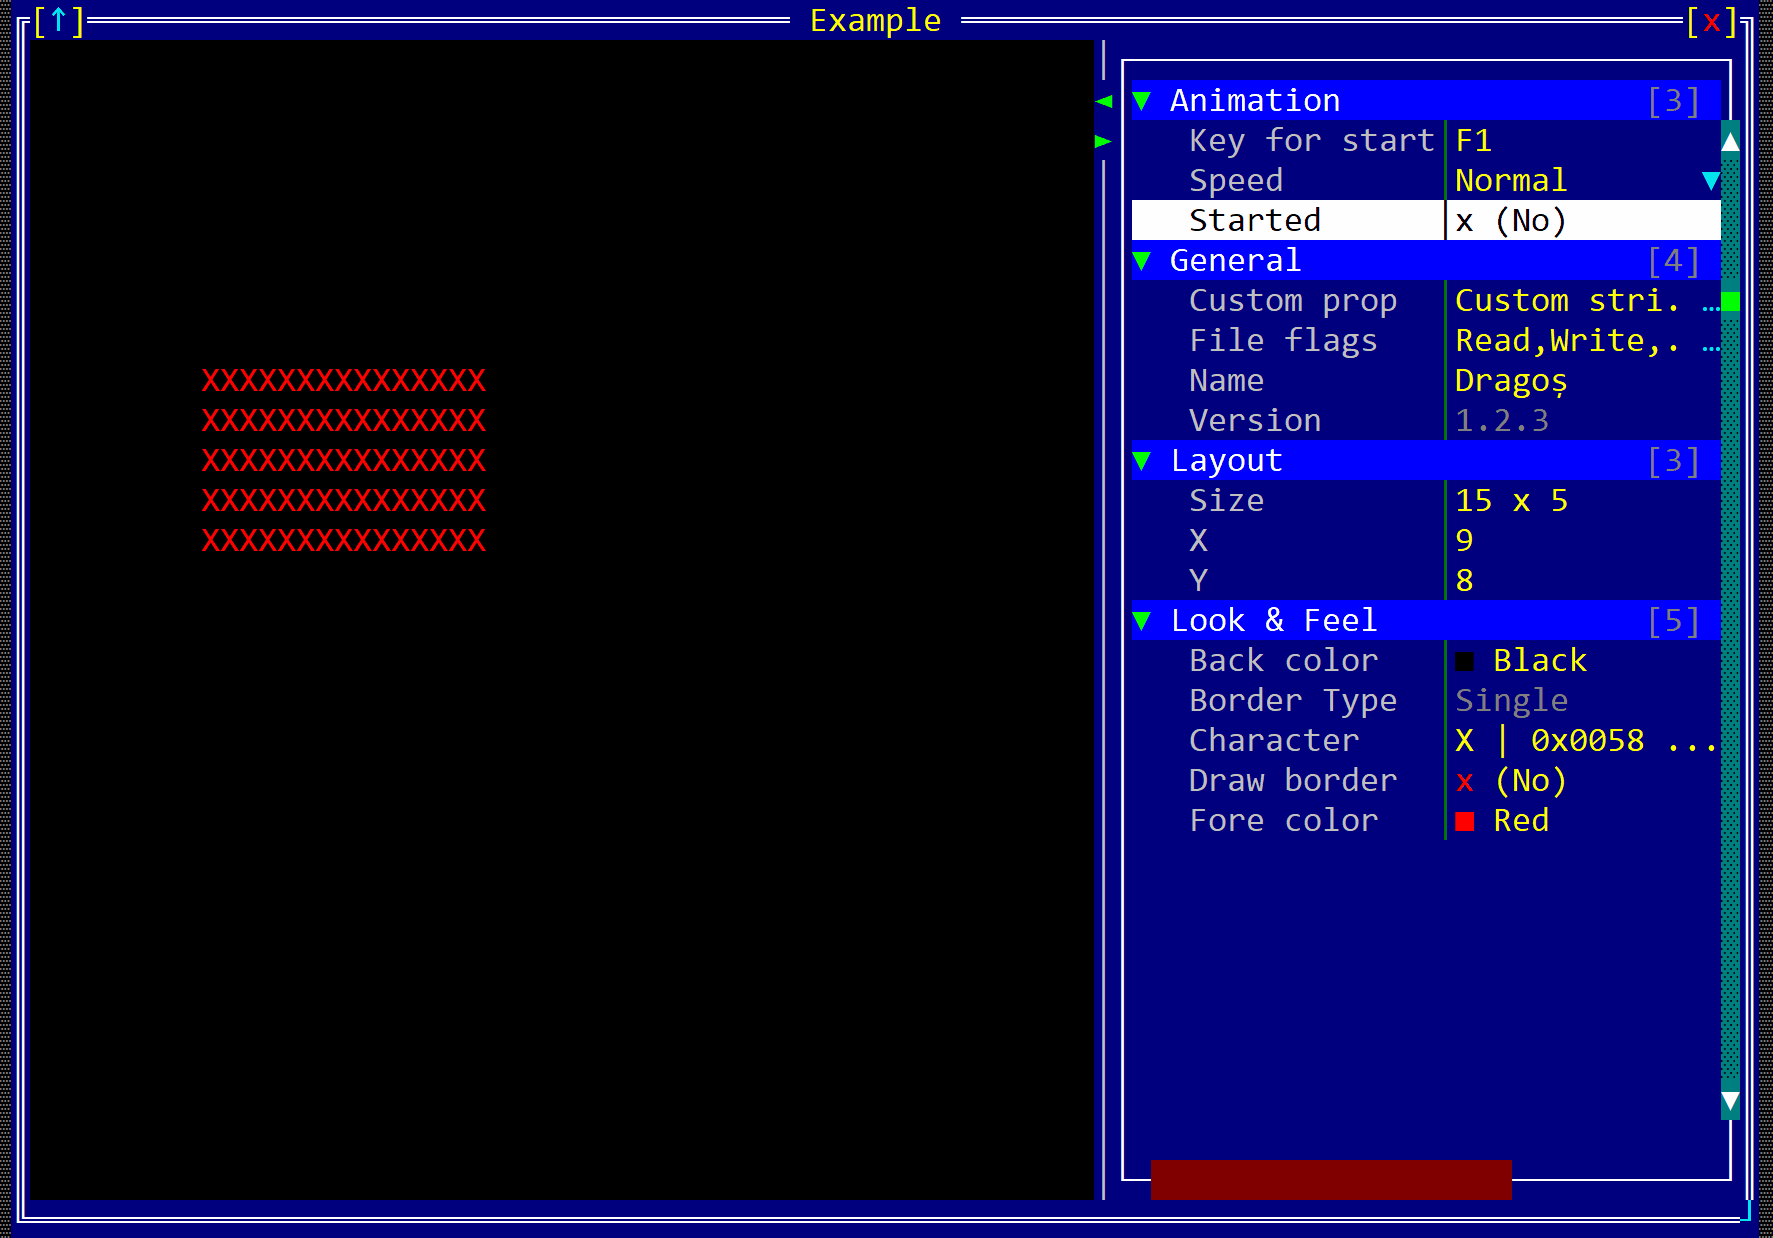This screenshot has width=1773, height=1238.
Task: Select the X position property
Action: [1426, 541]
